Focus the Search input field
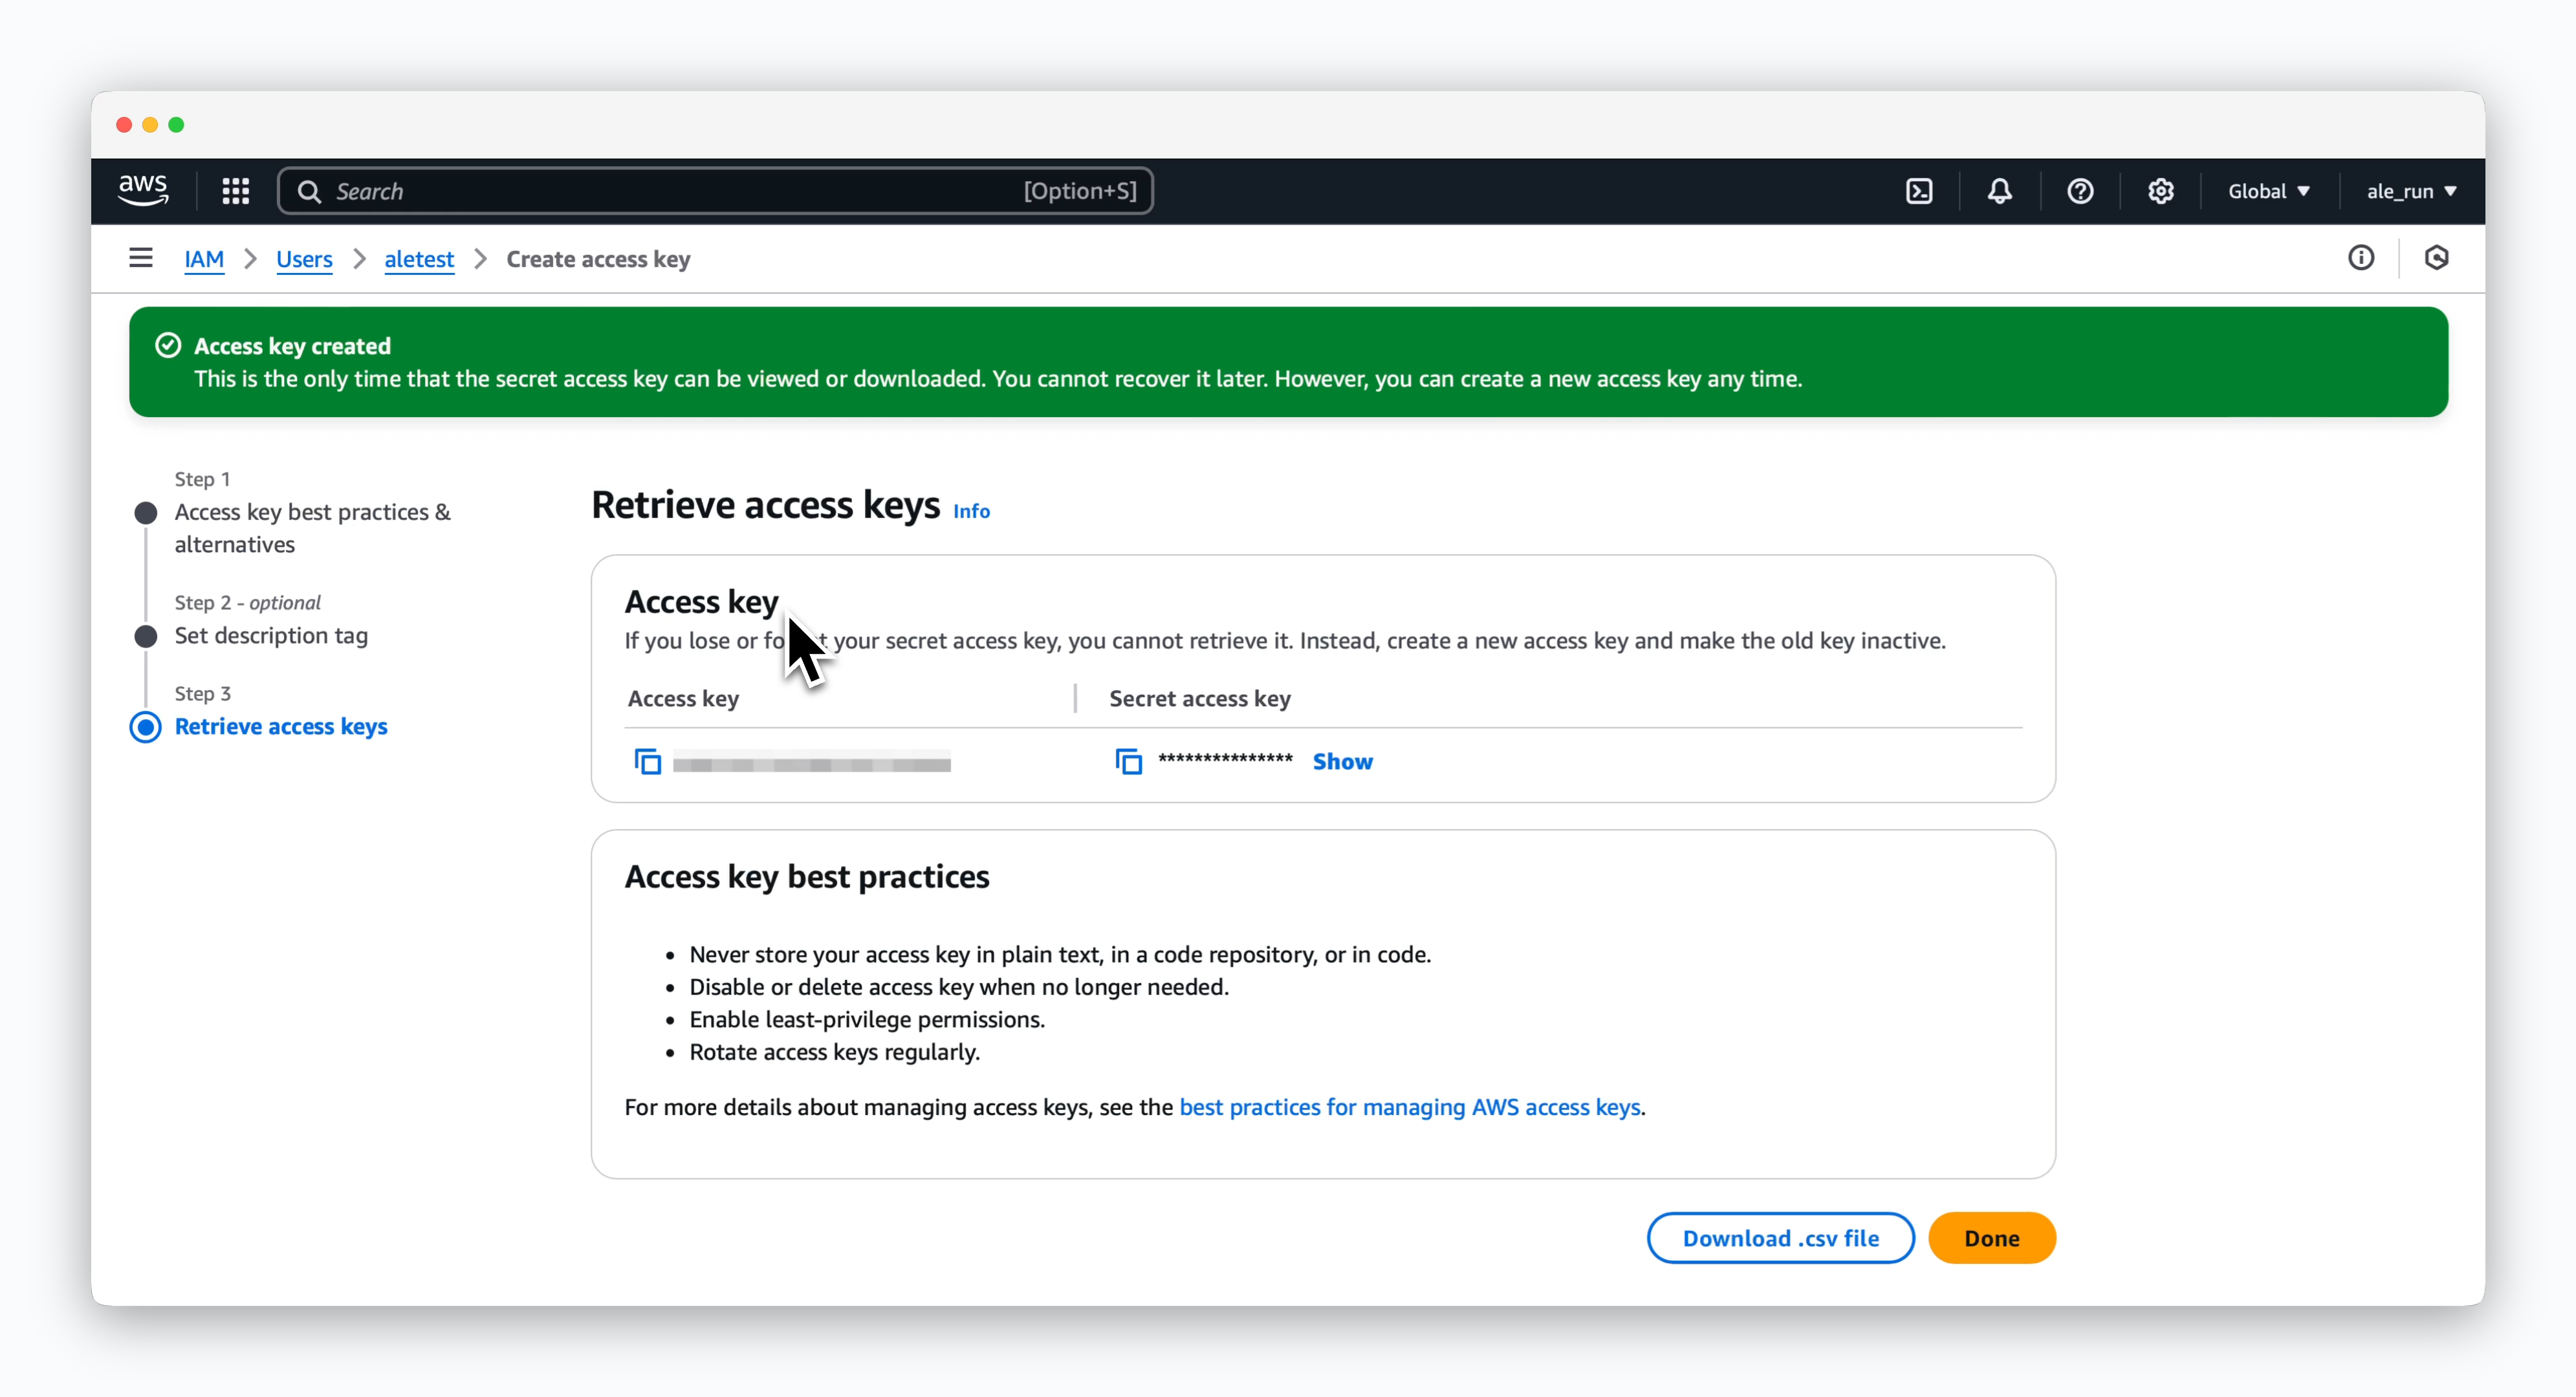The height and width of the screenshot is (1397, 2576). [715, 191]
